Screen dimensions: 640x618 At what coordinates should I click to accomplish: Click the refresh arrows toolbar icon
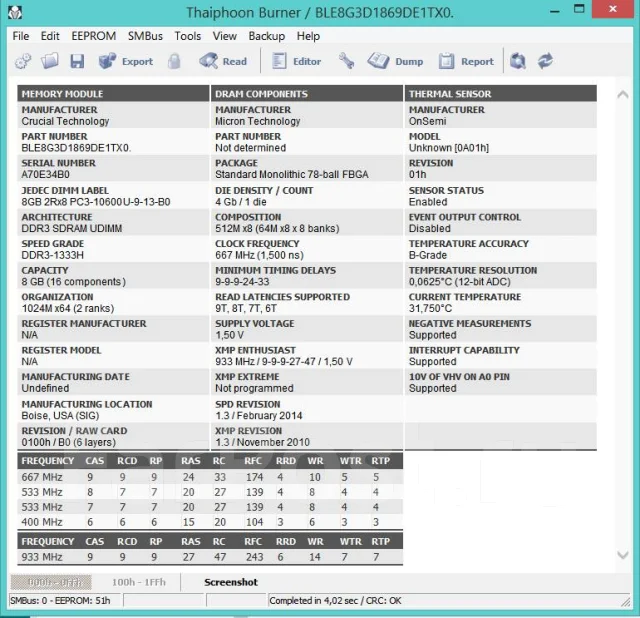pos(545,62)
